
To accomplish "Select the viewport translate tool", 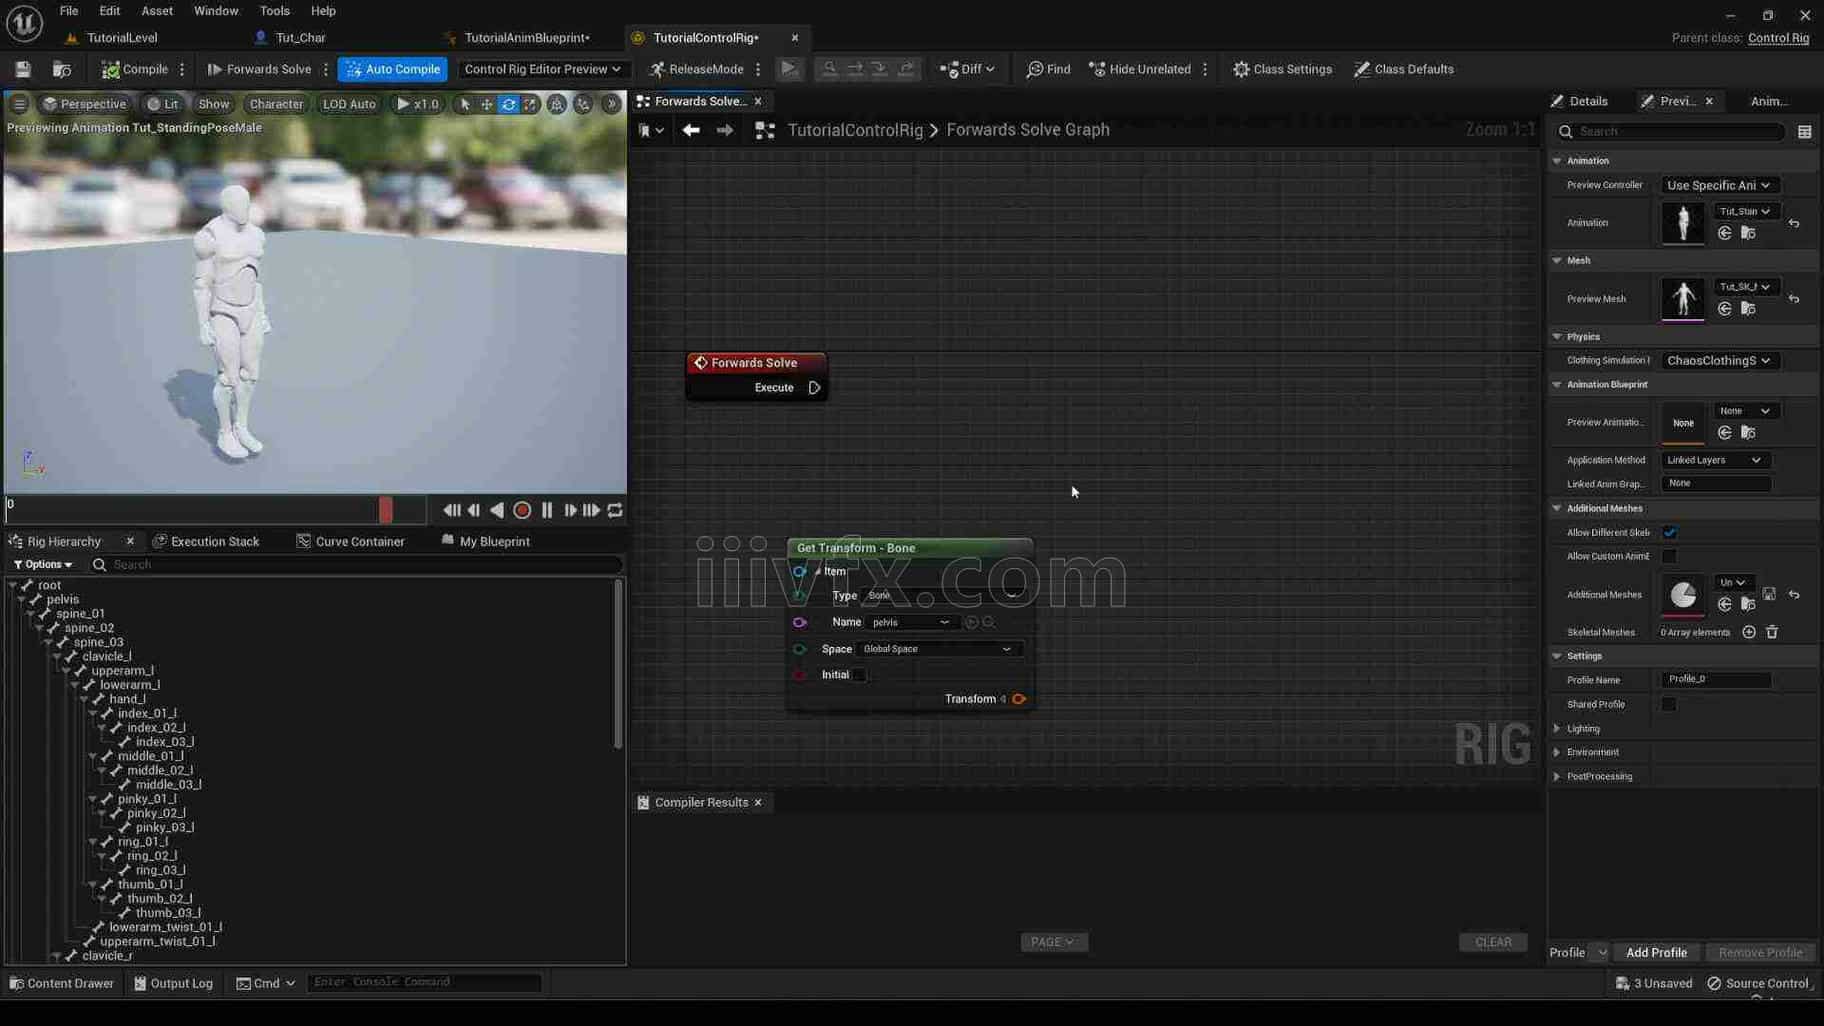I will (x=487, y=104).
